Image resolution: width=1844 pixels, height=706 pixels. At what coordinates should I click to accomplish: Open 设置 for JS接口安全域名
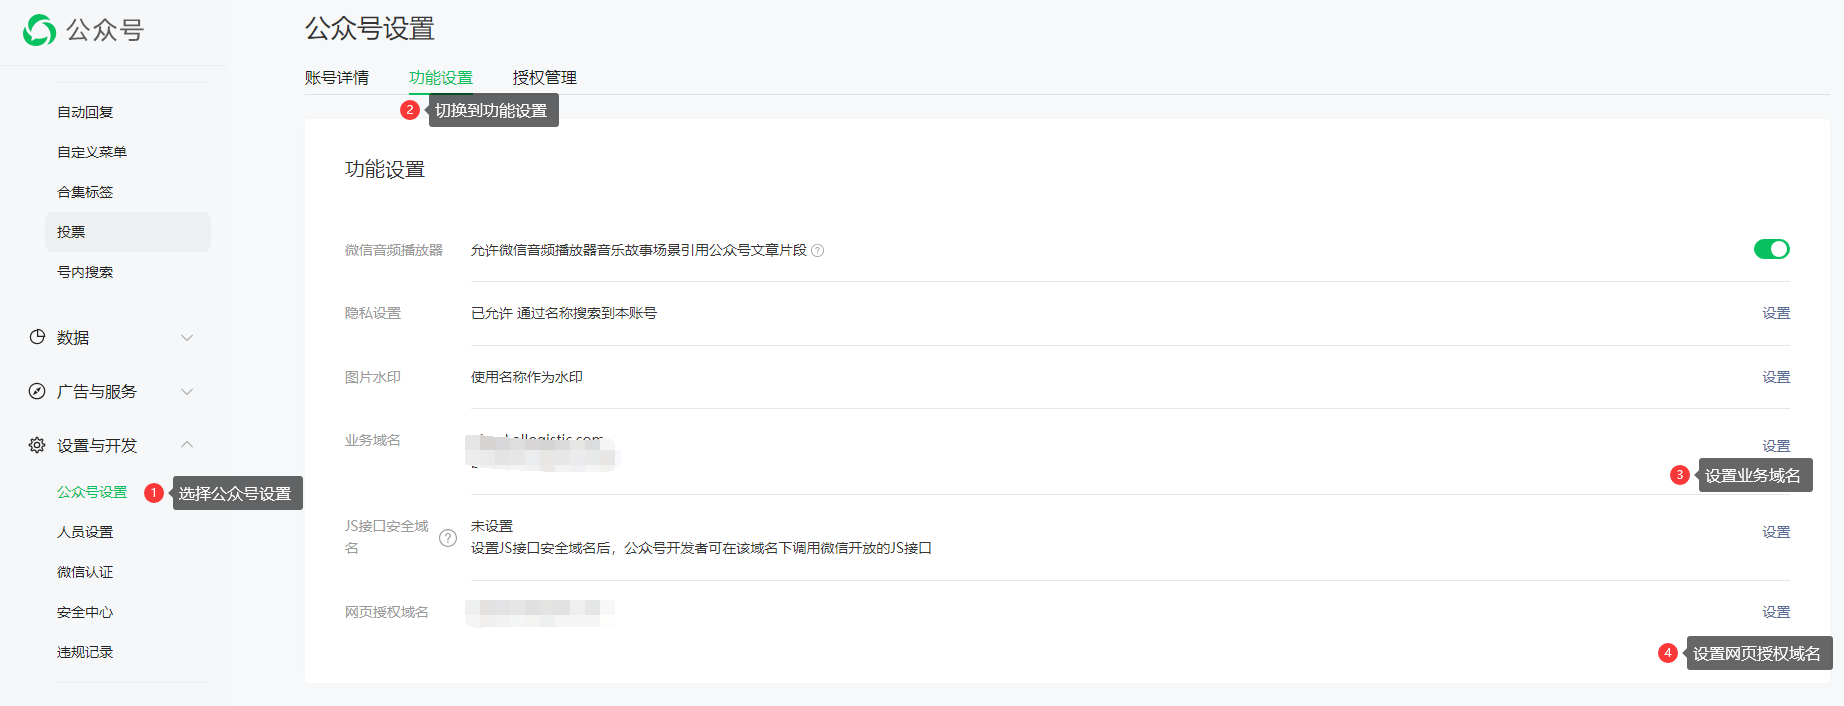tap(1775, 532)
